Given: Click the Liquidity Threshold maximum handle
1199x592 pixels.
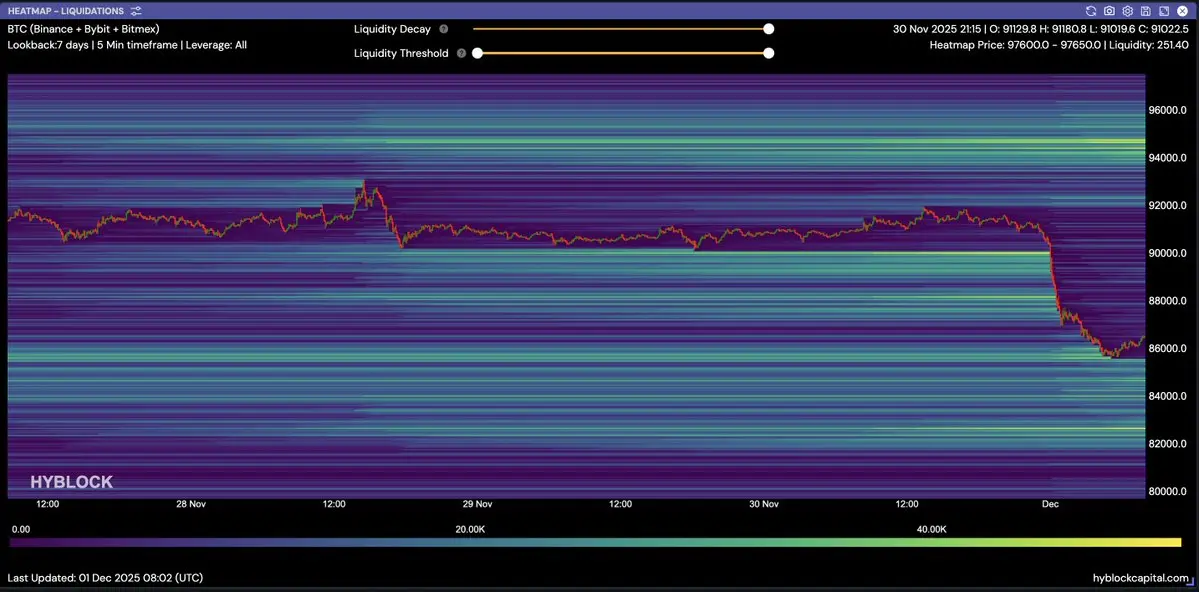Looking at the screenshot, I should point(768,54).
